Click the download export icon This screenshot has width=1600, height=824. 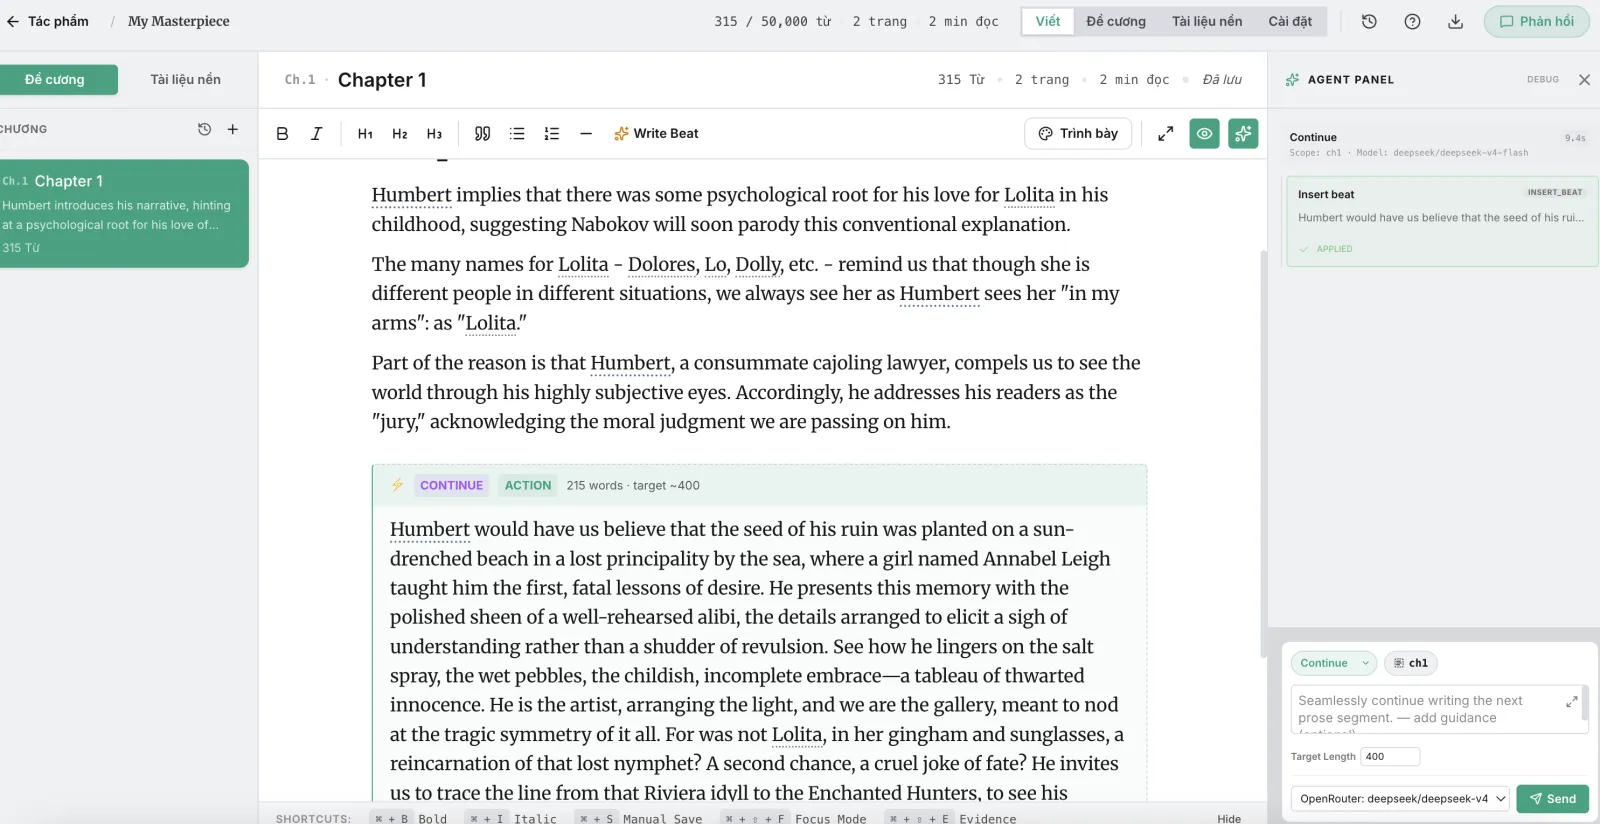1455,21
